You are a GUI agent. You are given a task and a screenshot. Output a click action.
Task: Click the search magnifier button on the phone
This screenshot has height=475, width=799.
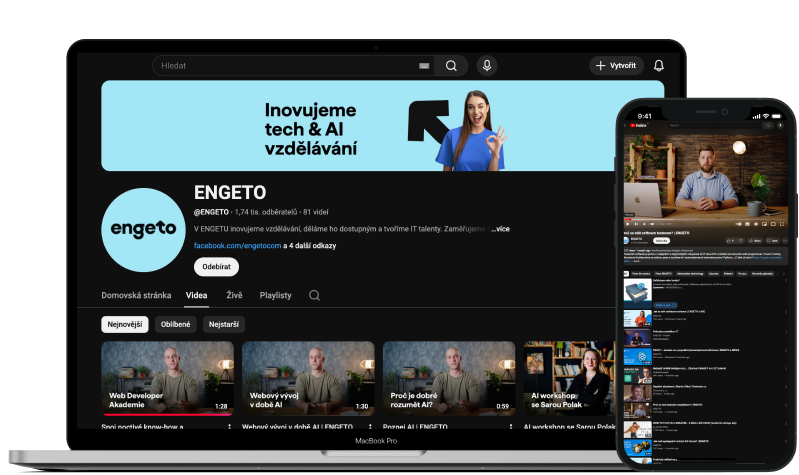[768, 125]
